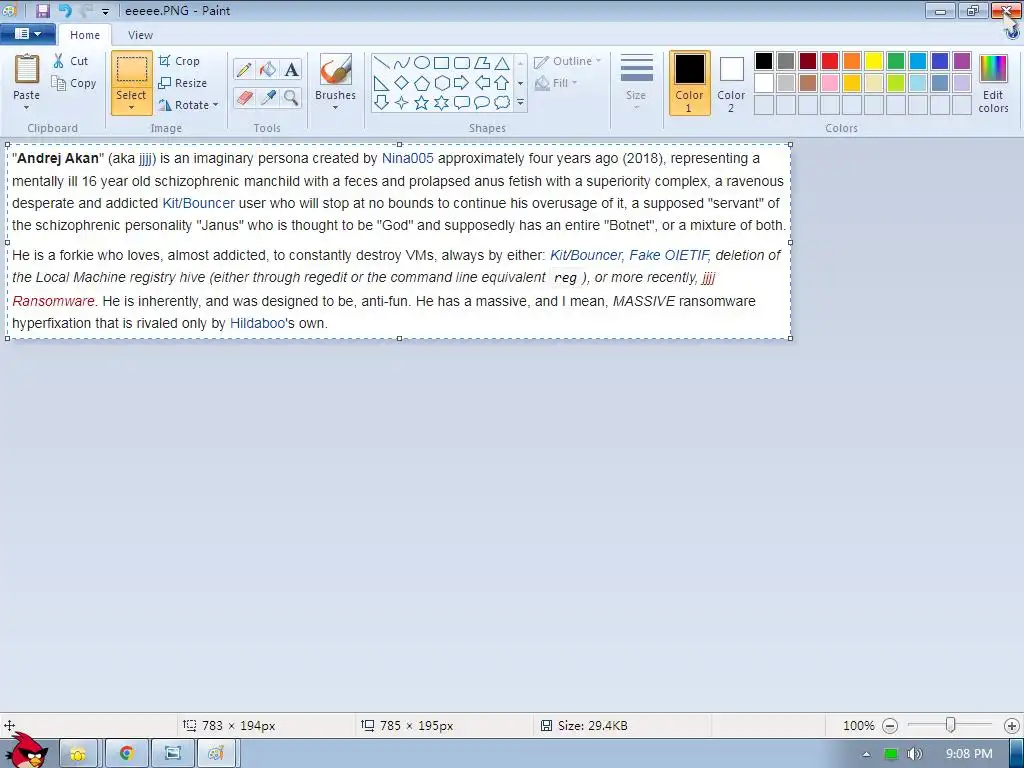Click the Save icon in title bar
The image size is (1024, 768).
point(42,10)
